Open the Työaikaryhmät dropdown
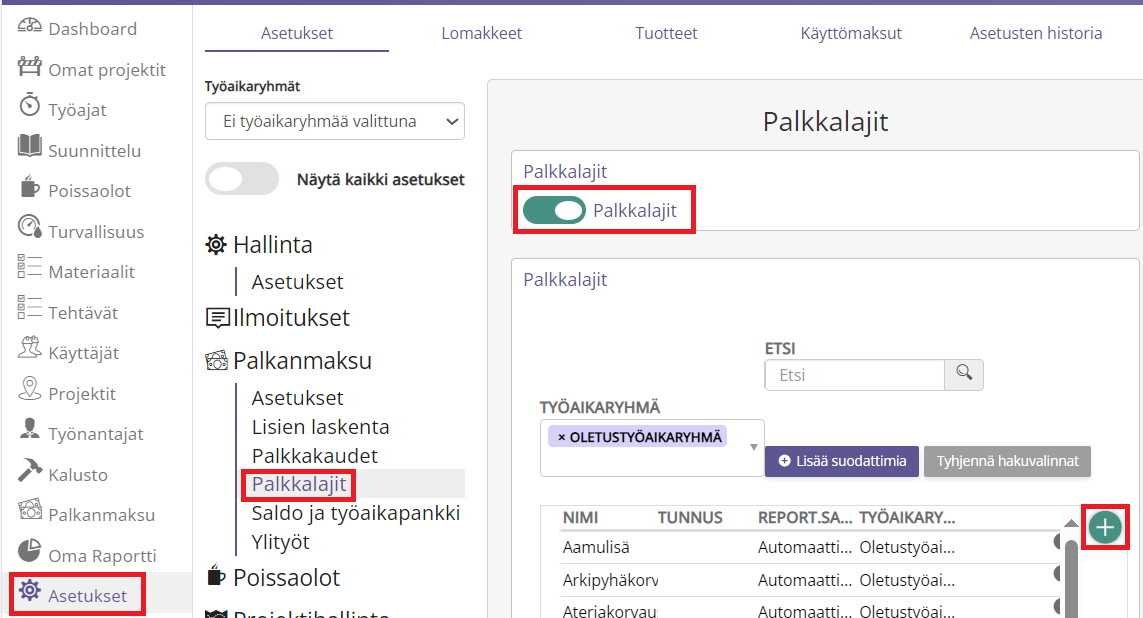The image size is (1143, 618). coord(335,121)
